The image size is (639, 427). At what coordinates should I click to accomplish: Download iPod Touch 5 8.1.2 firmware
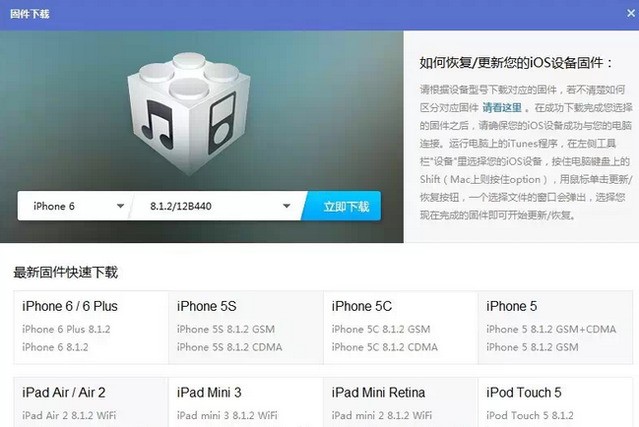coord(530,416)
